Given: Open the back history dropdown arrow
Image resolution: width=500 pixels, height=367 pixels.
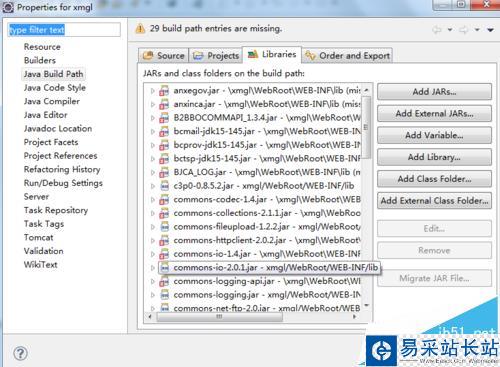Looking at the screenshot, I should pos(450,30).
